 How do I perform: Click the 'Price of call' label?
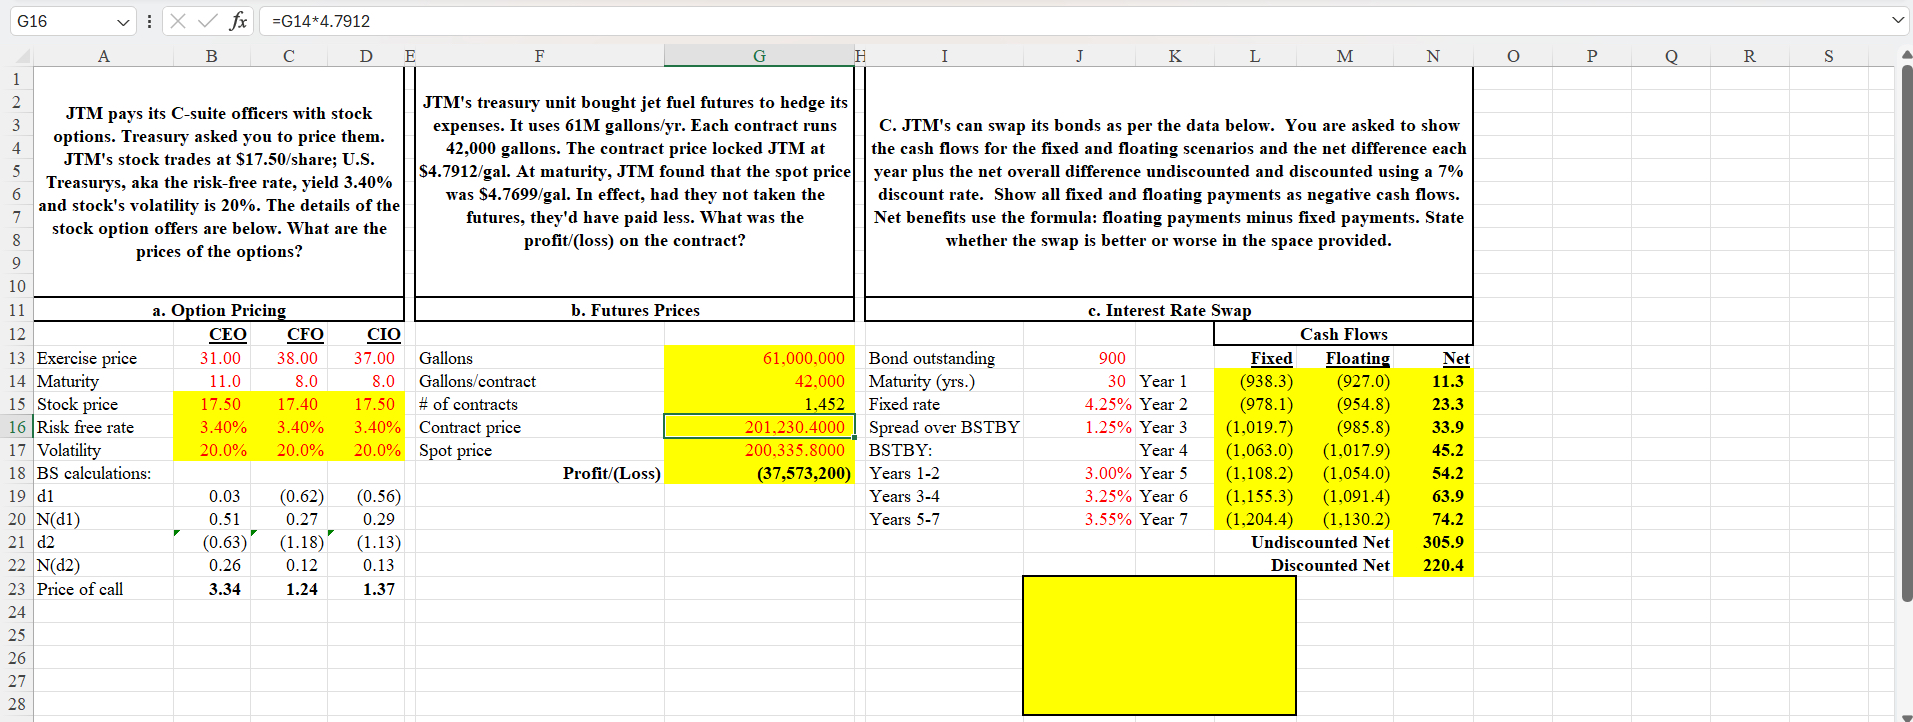(x=80, y=589)
